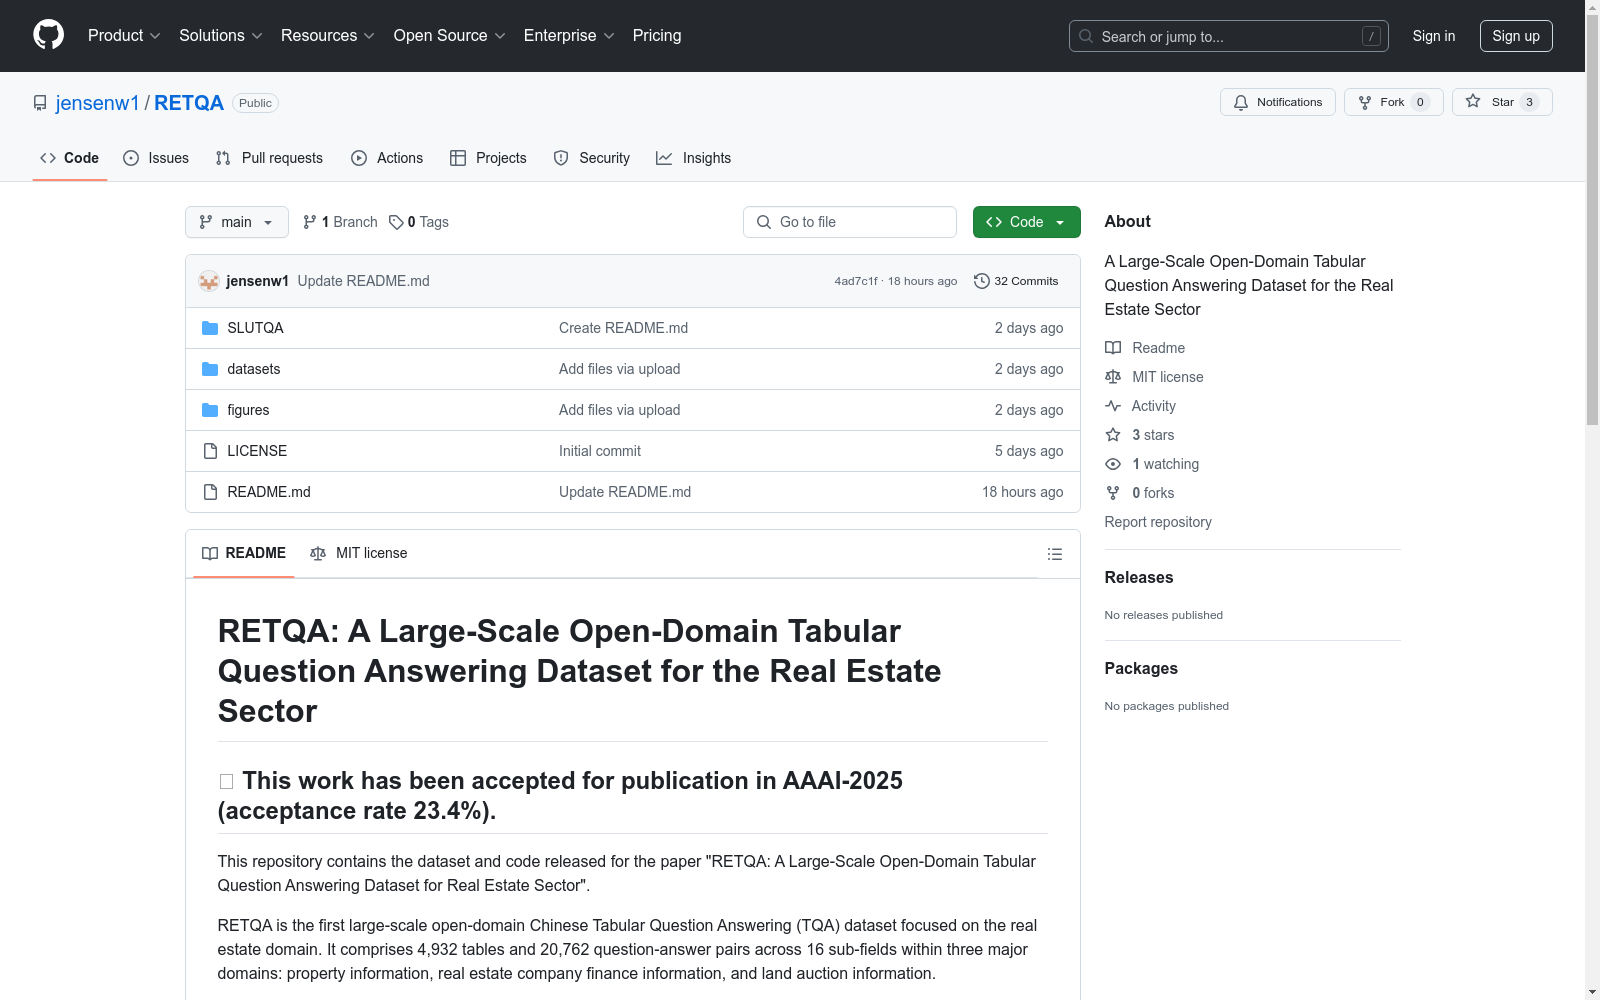
Task: Switch to the Code tab
Action: pos(69,158)
